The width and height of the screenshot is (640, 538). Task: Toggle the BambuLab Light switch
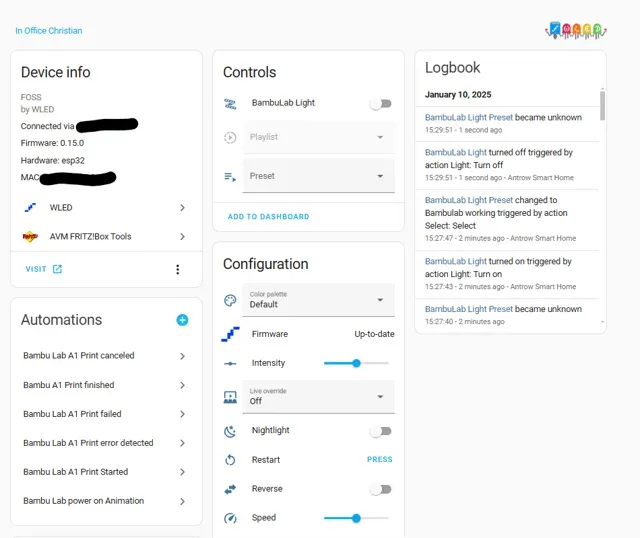[x=381, y=104]
